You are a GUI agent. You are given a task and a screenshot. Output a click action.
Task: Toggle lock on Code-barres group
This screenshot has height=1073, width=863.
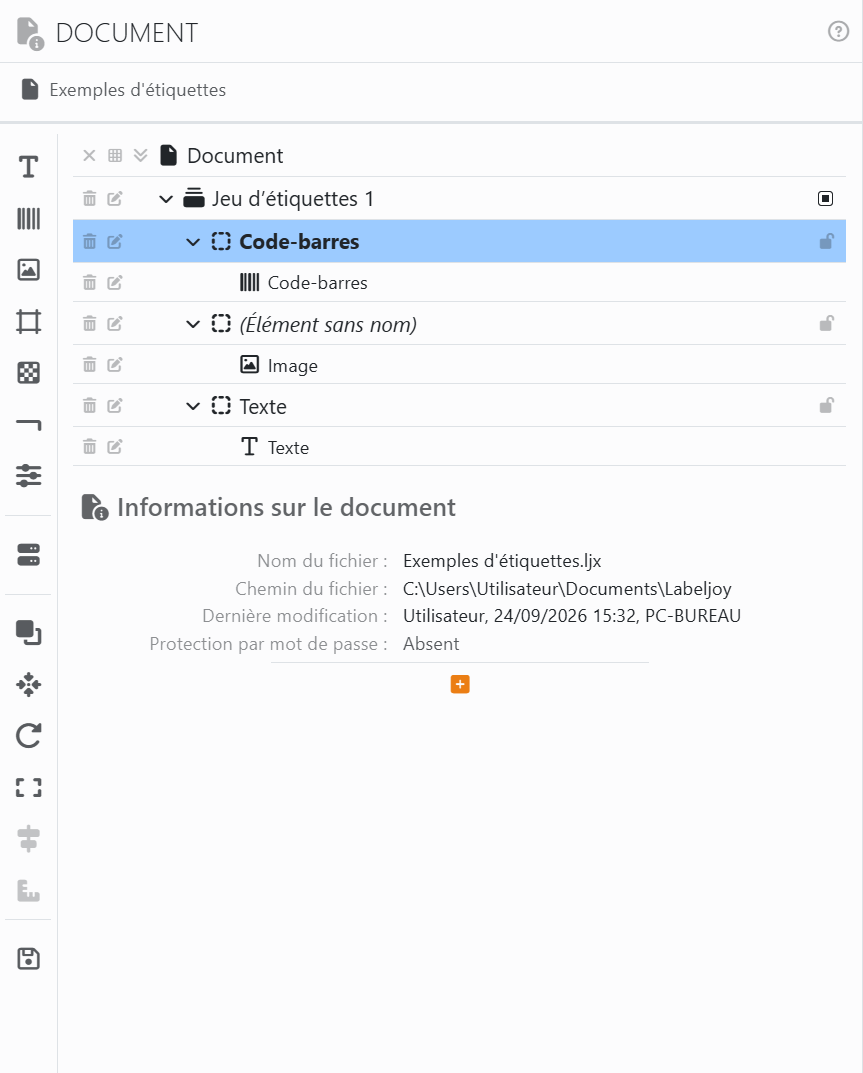pos(826,241)
